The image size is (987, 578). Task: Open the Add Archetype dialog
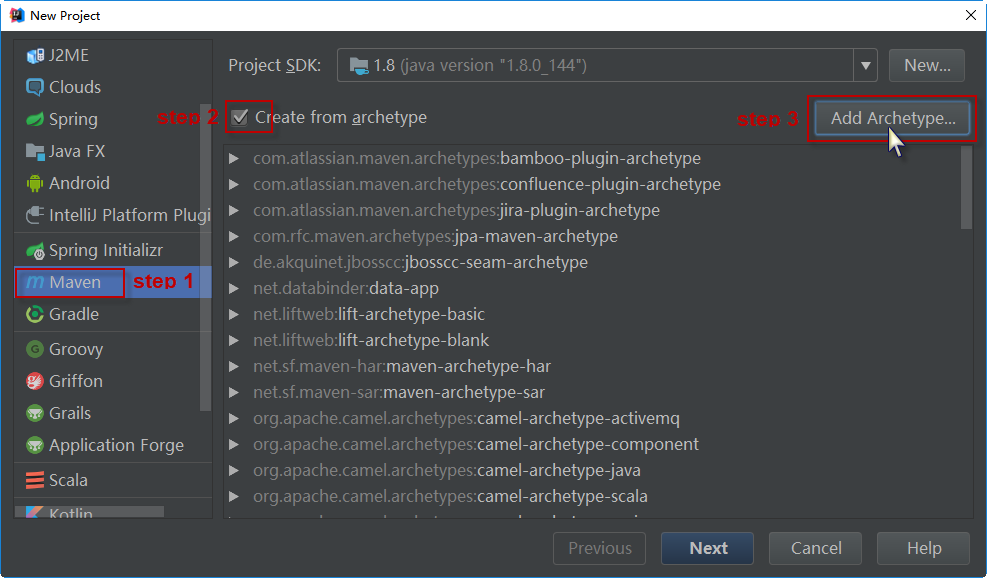[x=893, y=118]
